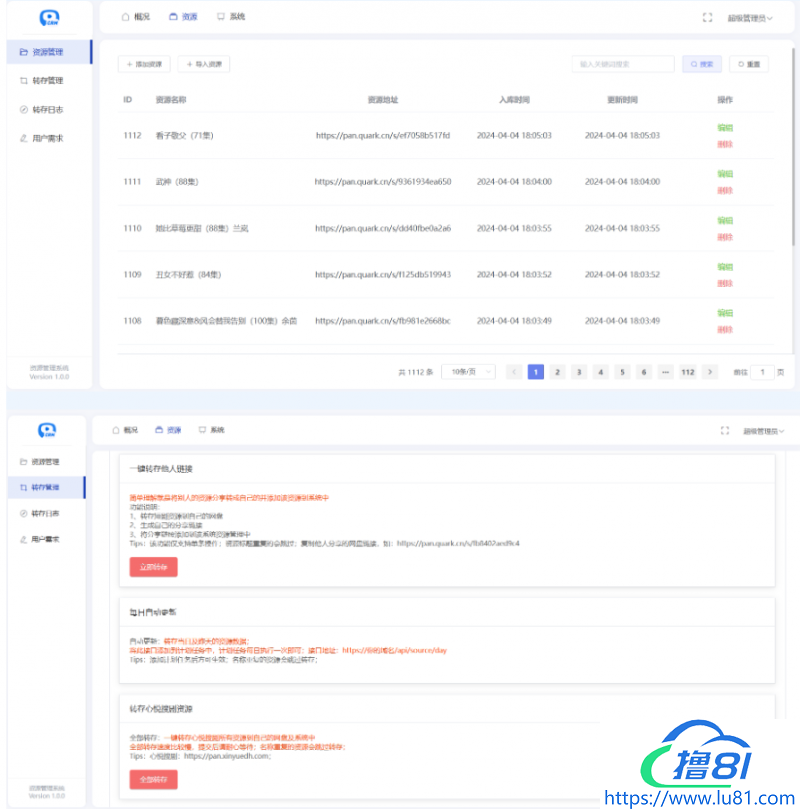Click the red 全部转存 button
Viewport: 800px width, 809px height.
(153, 778)
